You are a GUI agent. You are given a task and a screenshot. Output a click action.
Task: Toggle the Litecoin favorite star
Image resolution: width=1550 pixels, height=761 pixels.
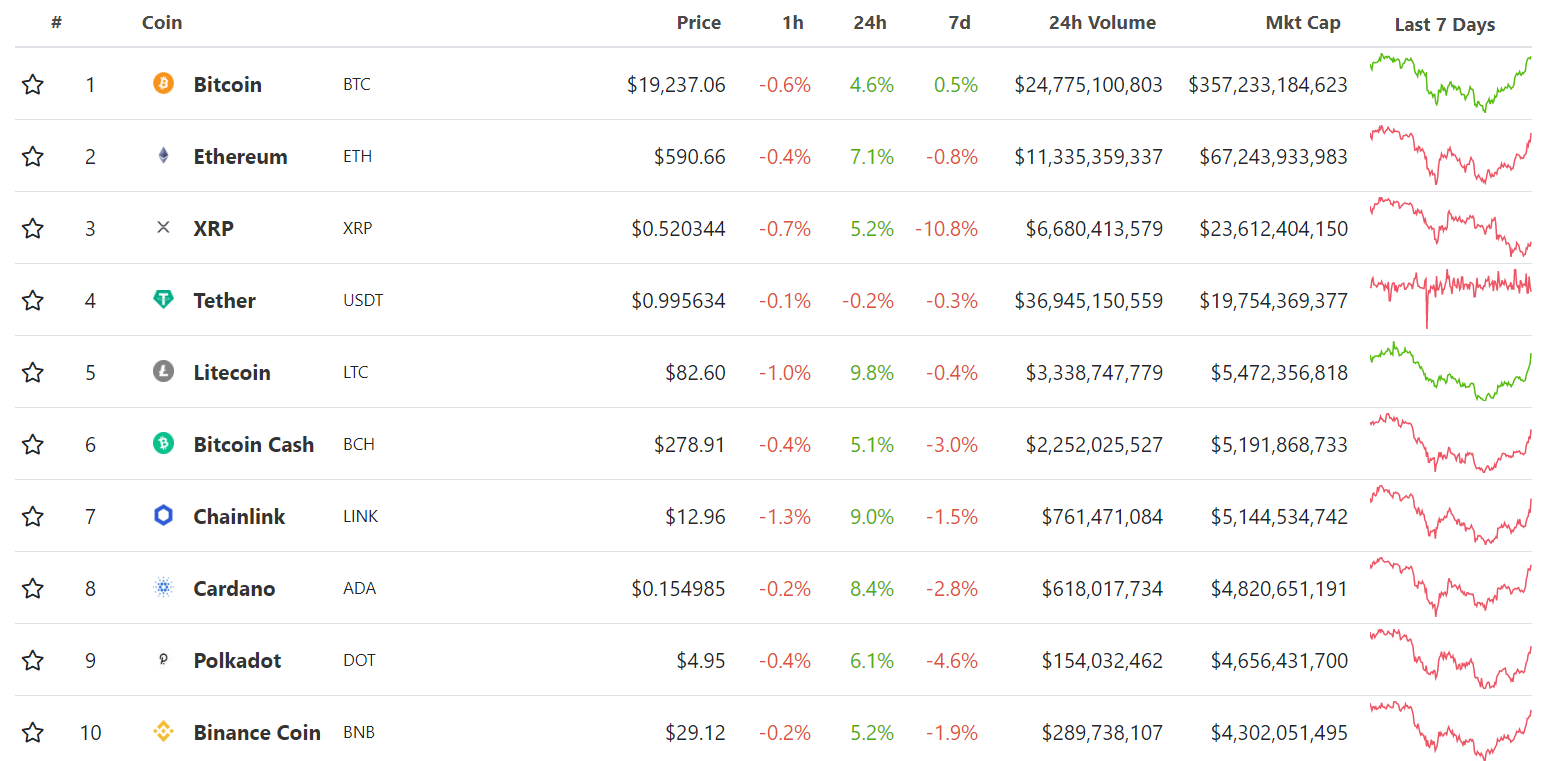33,372
